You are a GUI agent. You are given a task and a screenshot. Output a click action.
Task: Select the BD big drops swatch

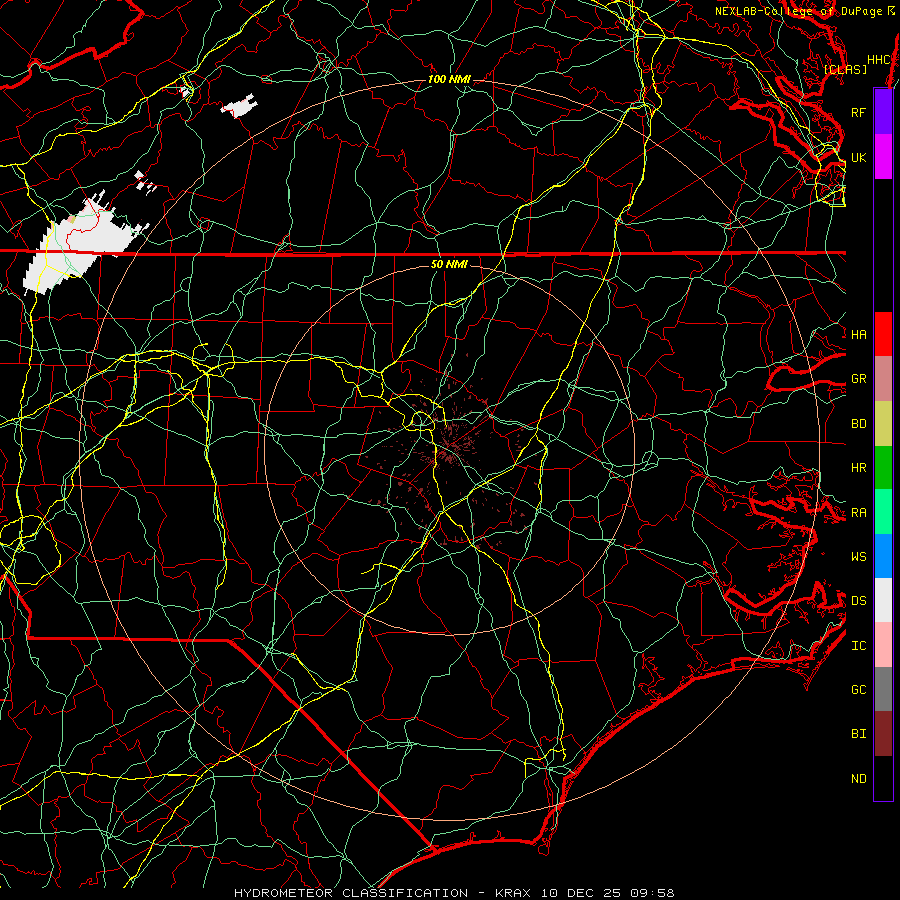(x=883, y=424)
